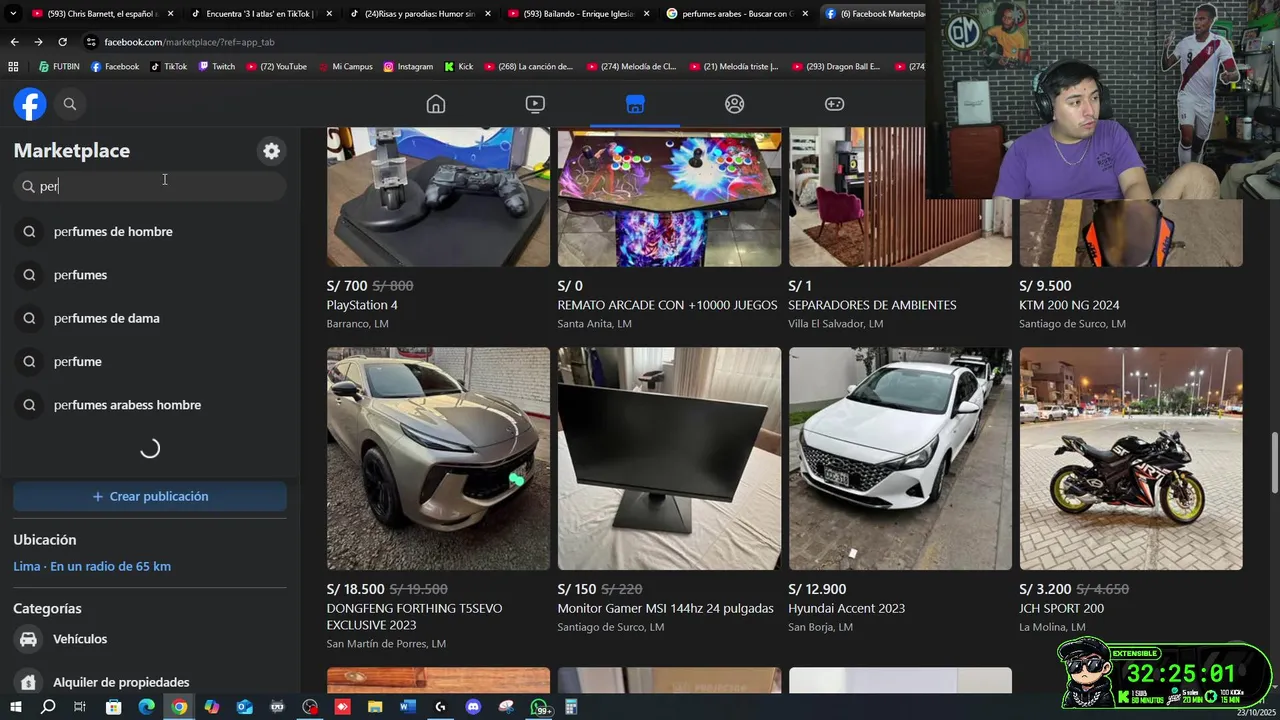The width and height of the screenshot is (1280, 720).
Task: Open the Hyundai Accent 2023 listing photo
Action: (900, 459)
